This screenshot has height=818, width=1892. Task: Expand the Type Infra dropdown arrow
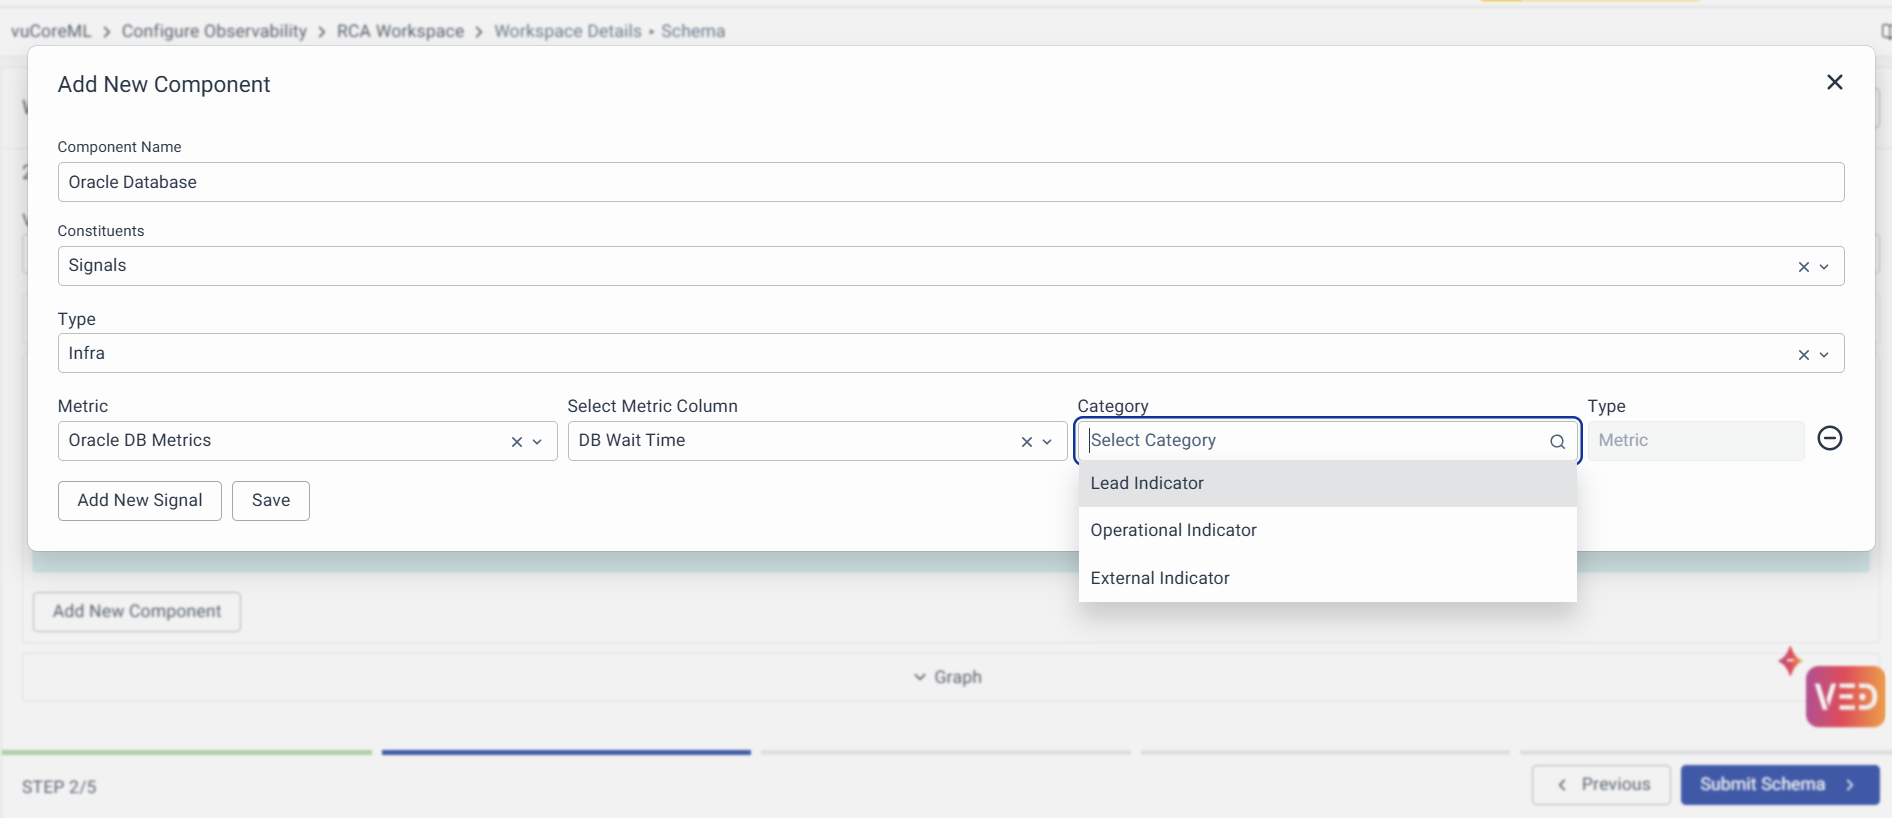1824,355
